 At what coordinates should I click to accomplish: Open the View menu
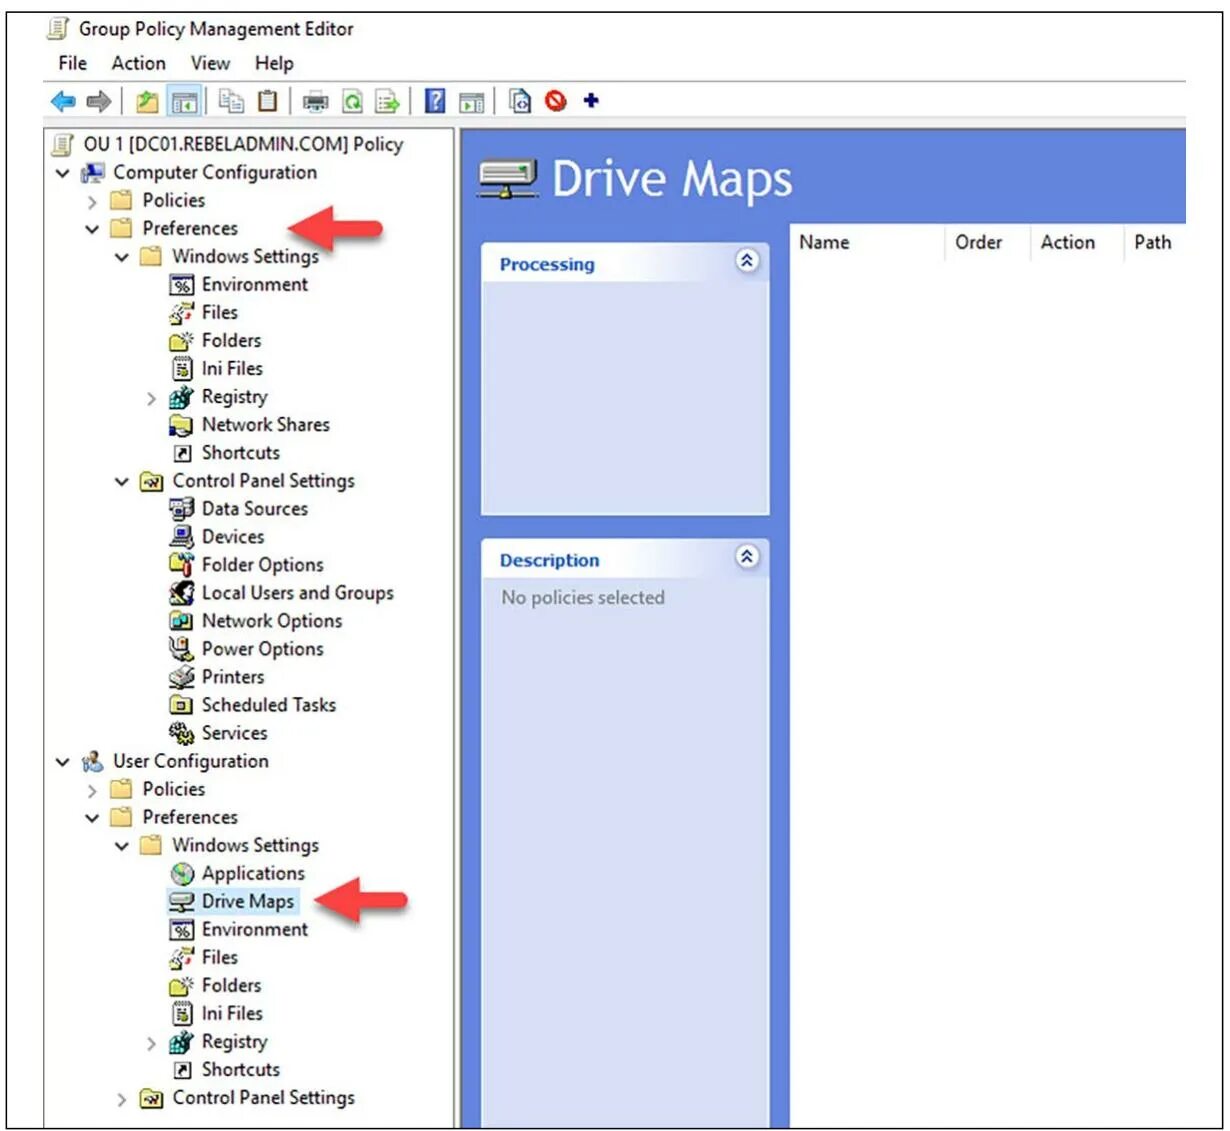(210, 63)
